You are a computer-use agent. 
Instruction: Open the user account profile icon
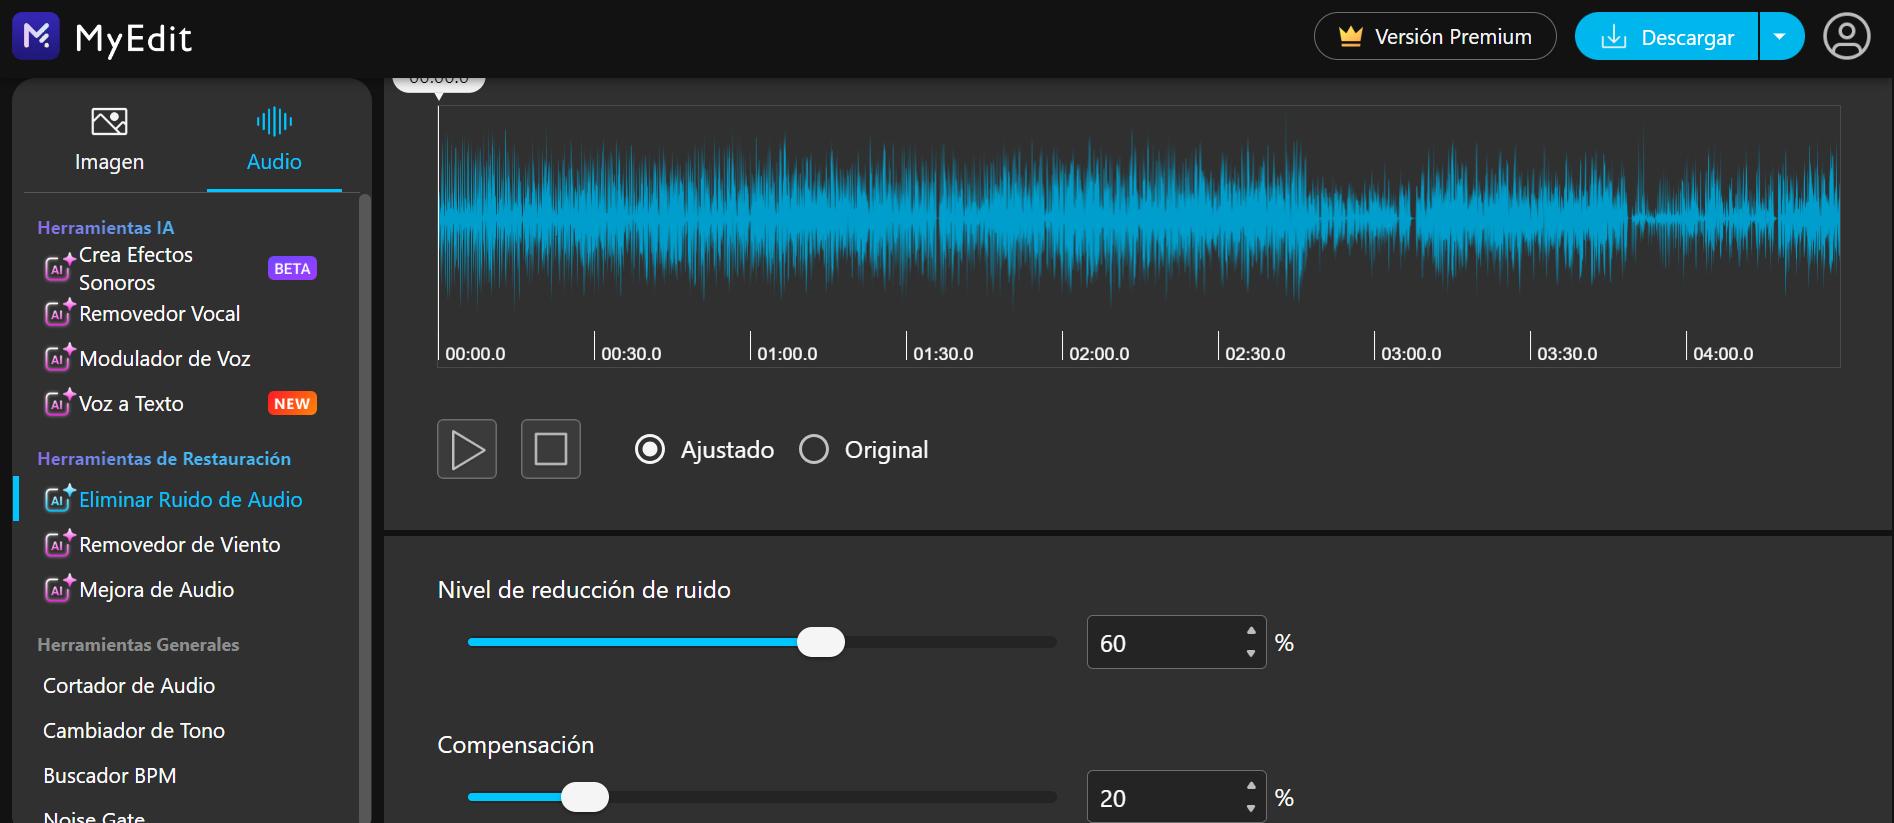pos(1846,37)
